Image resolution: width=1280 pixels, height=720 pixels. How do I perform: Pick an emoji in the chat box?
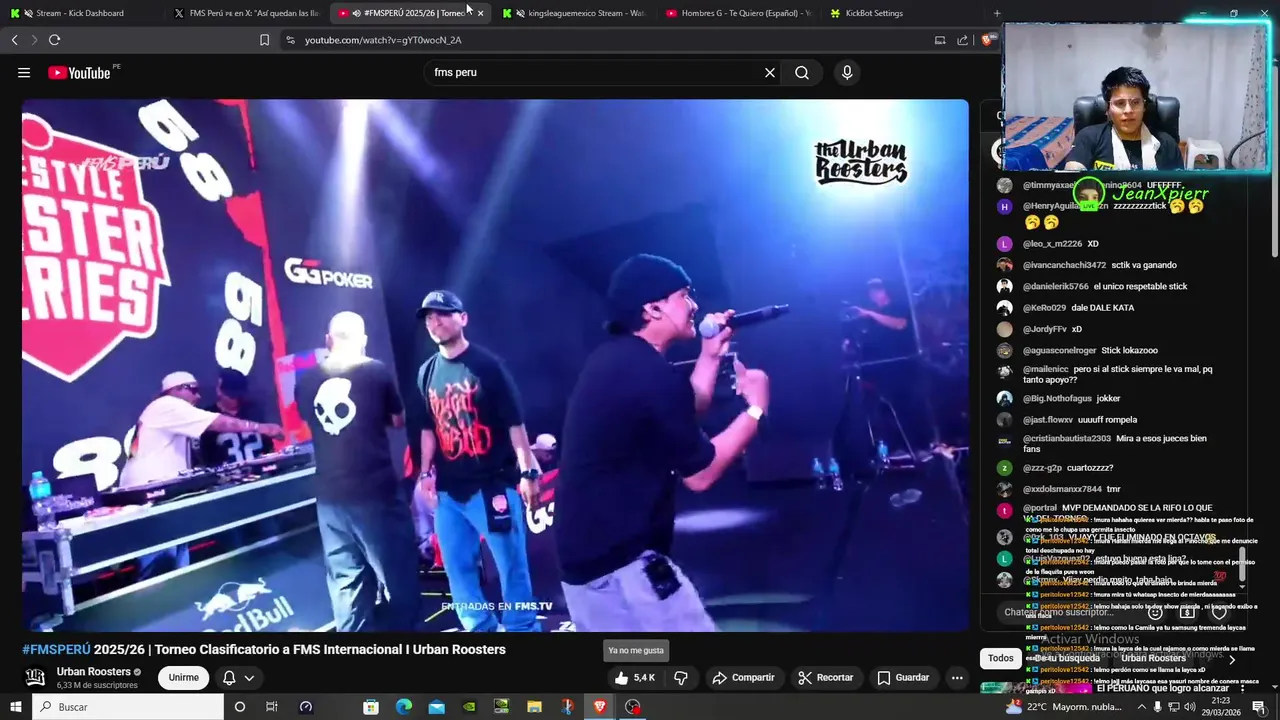pyautogui.click(x=1155, y=612)
